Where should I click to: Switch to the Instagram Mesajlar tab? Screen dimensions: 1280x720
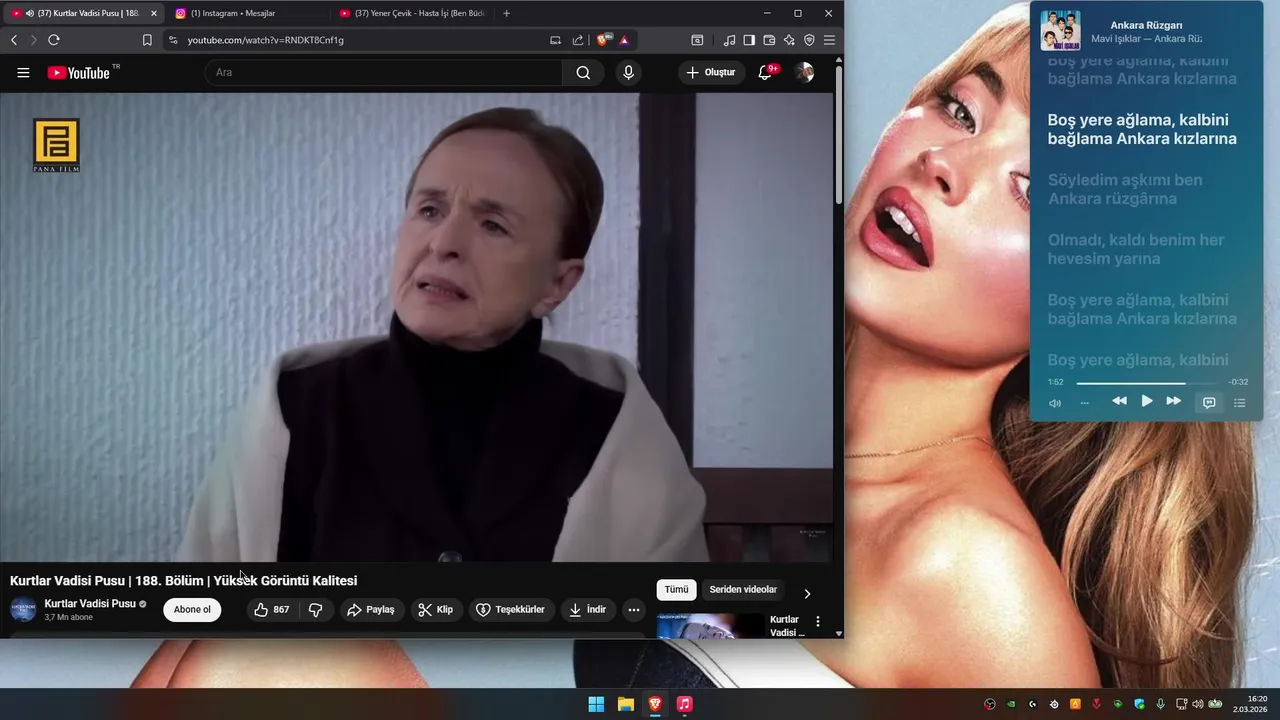coord(245,13)
